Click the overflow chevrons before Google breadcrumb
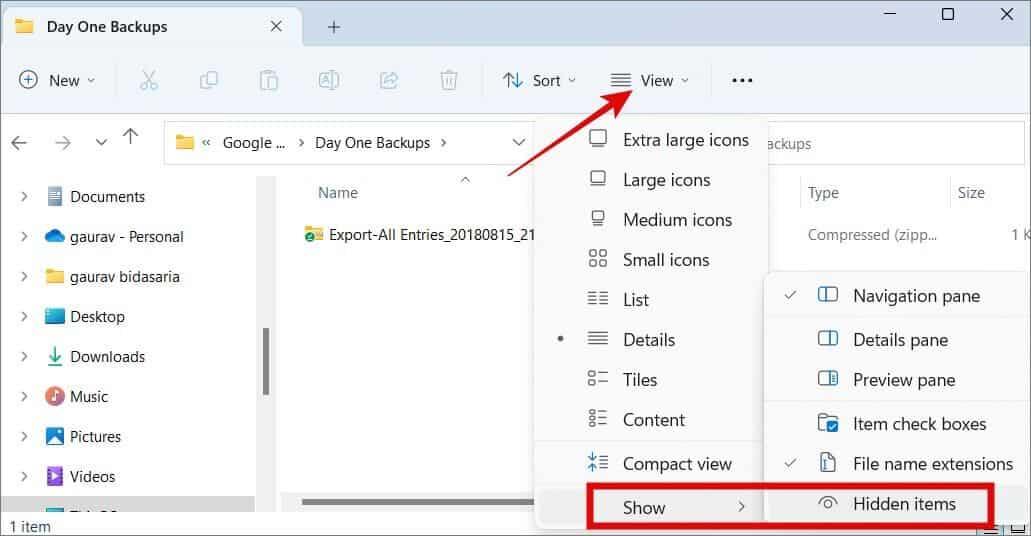 pos(206,143)
